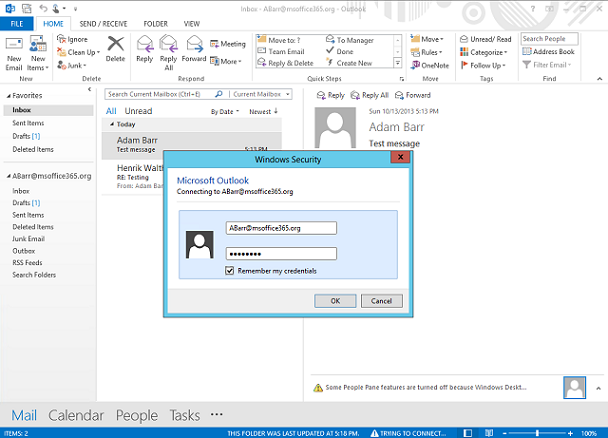Open the Move dropdown
The height and width of the screenshot is (438, 608).
pyautogui.click(x=427, y=39)
